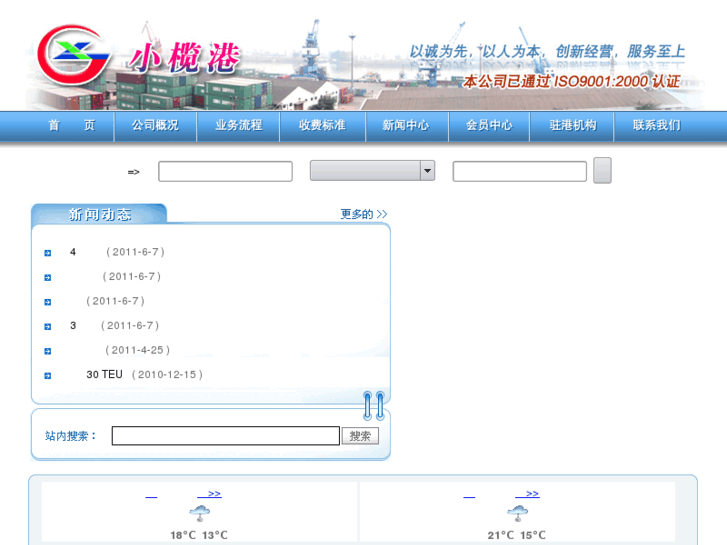Click the 搜索 search button
The image size is (727, 545).
tap(360, 436)
